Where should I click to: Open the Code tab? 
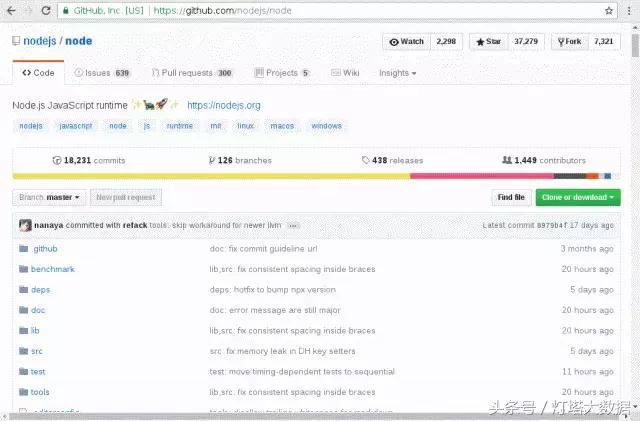click(x=38, y=73)
